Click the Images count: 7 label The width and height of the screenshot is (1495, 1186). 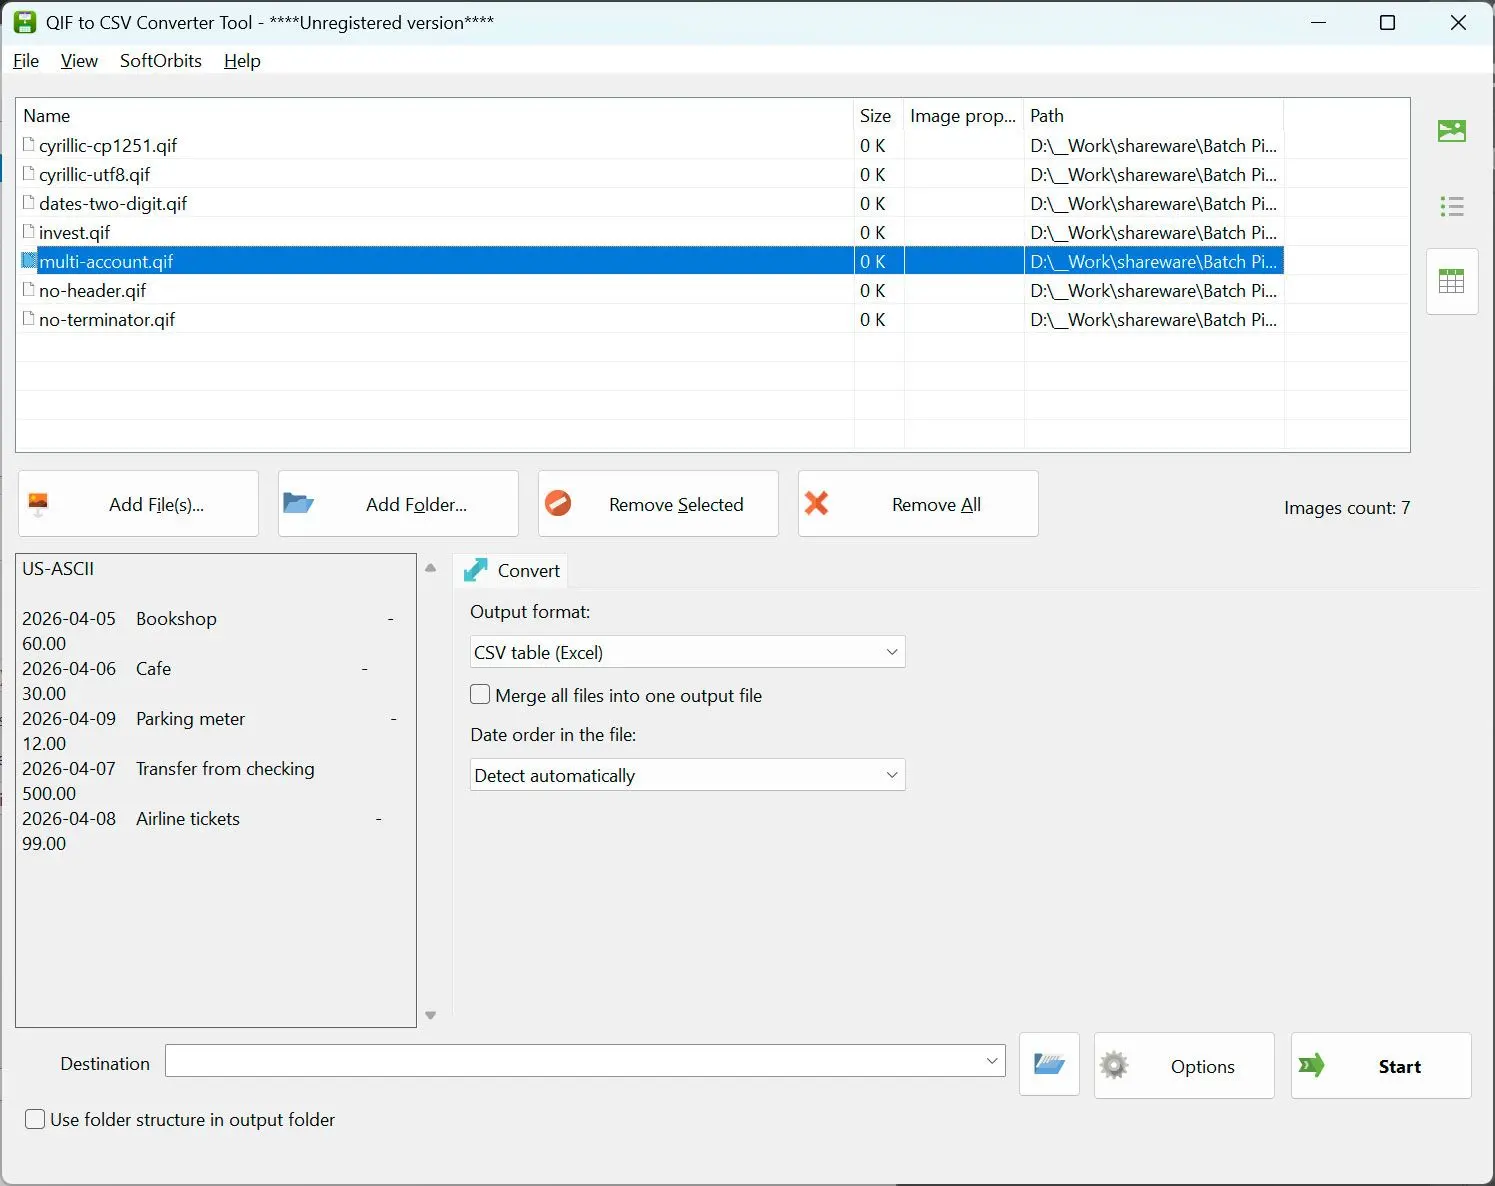1347,507
